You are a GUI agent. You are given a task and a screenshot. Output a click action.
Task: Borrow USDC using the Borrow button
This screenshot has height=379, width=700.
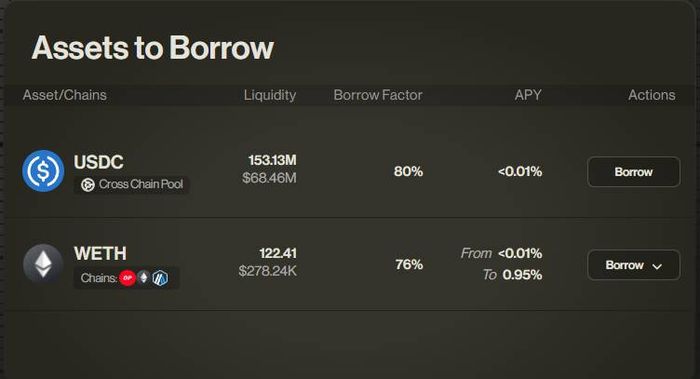(633, 172)
